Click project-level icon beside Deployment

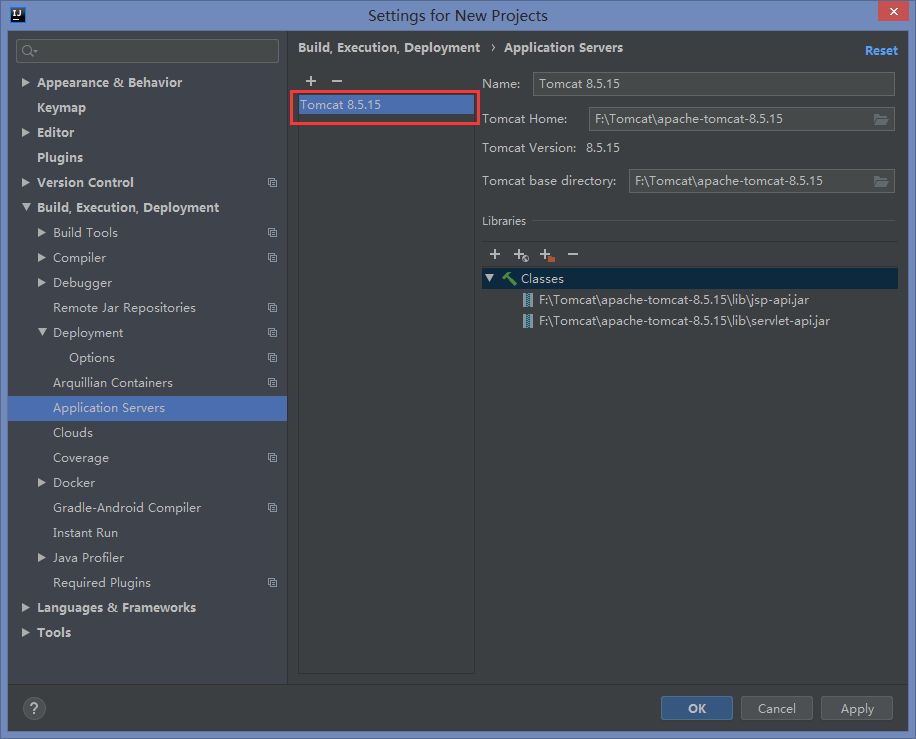[x=272, y=332]
